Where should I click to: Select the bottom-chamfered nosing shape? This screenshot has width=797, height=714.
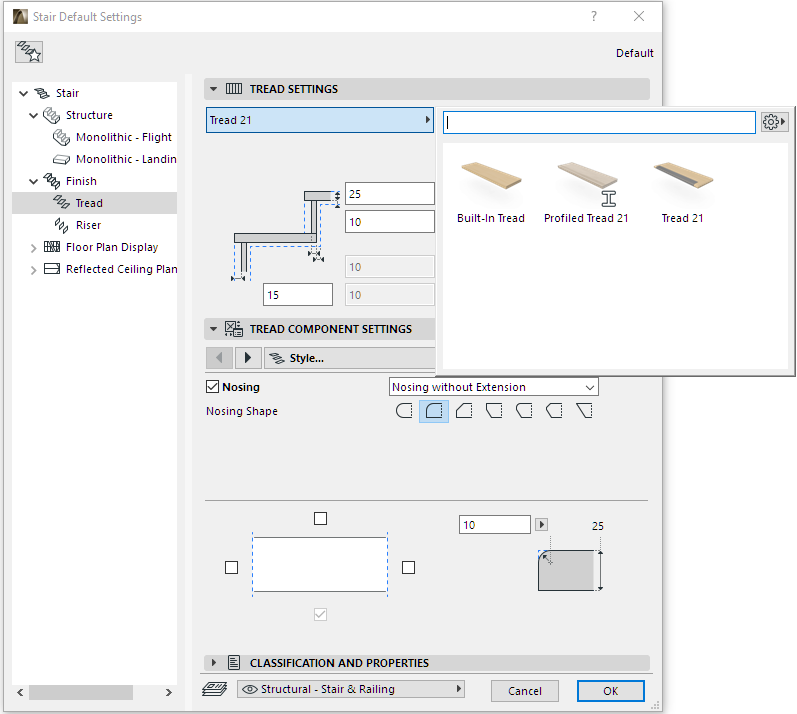coord(494,411)
